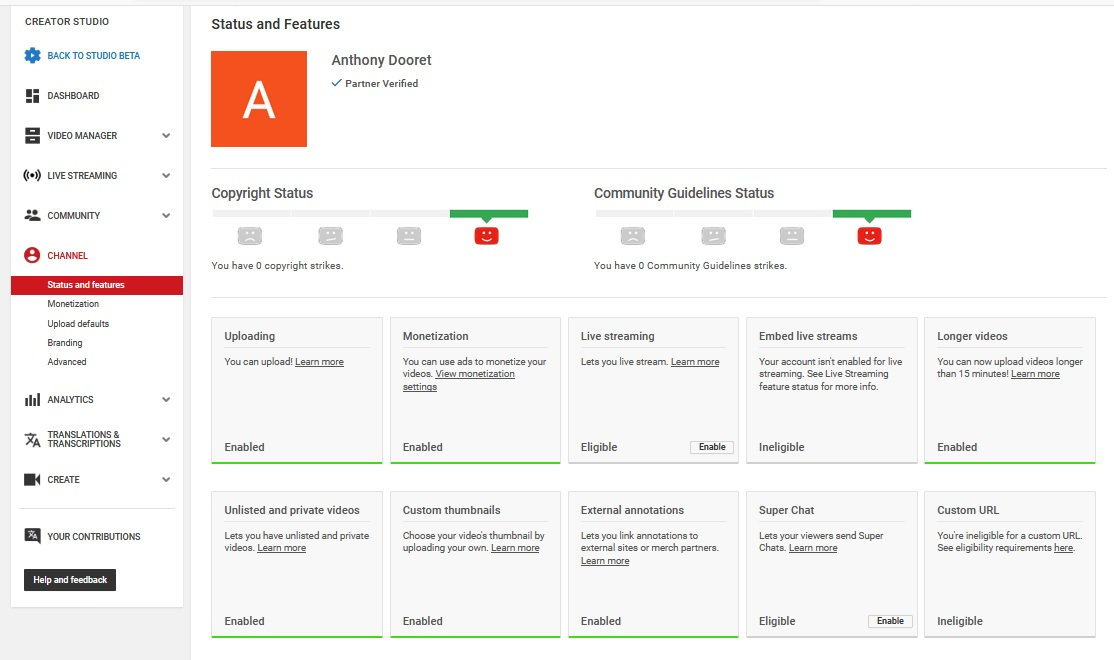Click the Enabled status in Monetization card
This screenshot has height=660, width=1114.
tap(423, 447)
